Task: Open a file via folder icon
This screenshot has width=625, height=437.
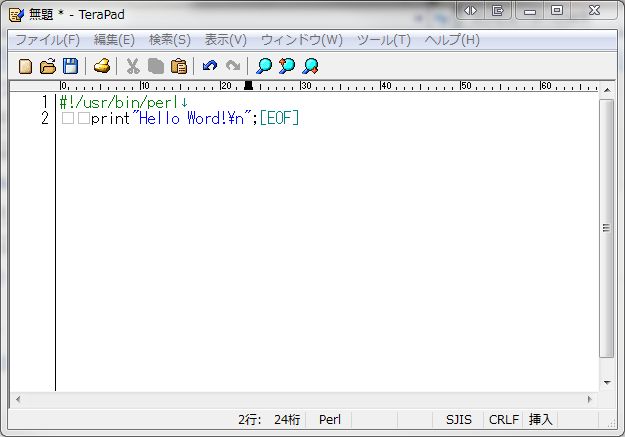Action: [48, 66]
